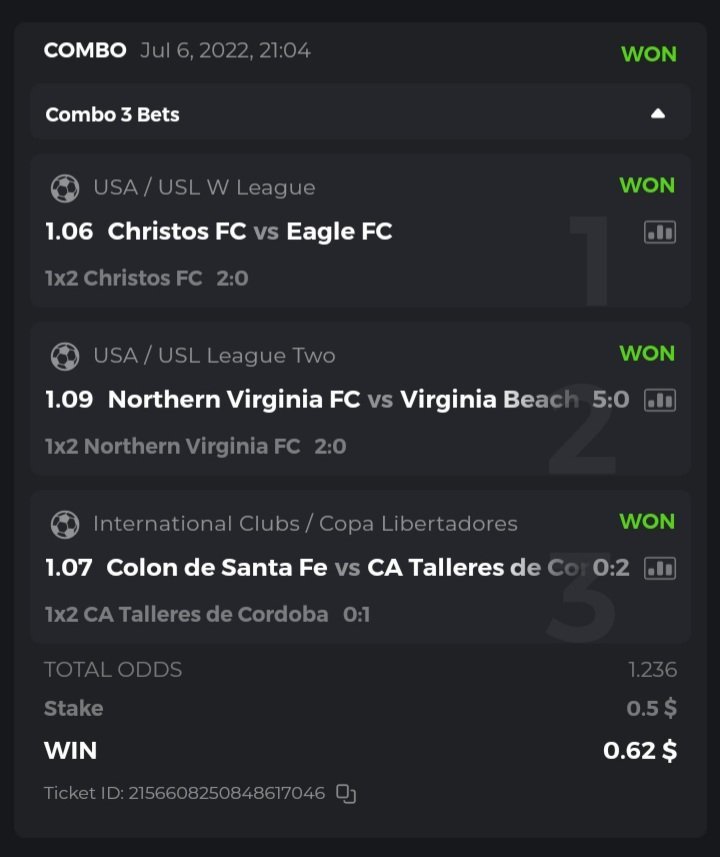Open stats icon for Christos FC match
Viewport: 720px width, 857px height.
[x=659, y=232]
